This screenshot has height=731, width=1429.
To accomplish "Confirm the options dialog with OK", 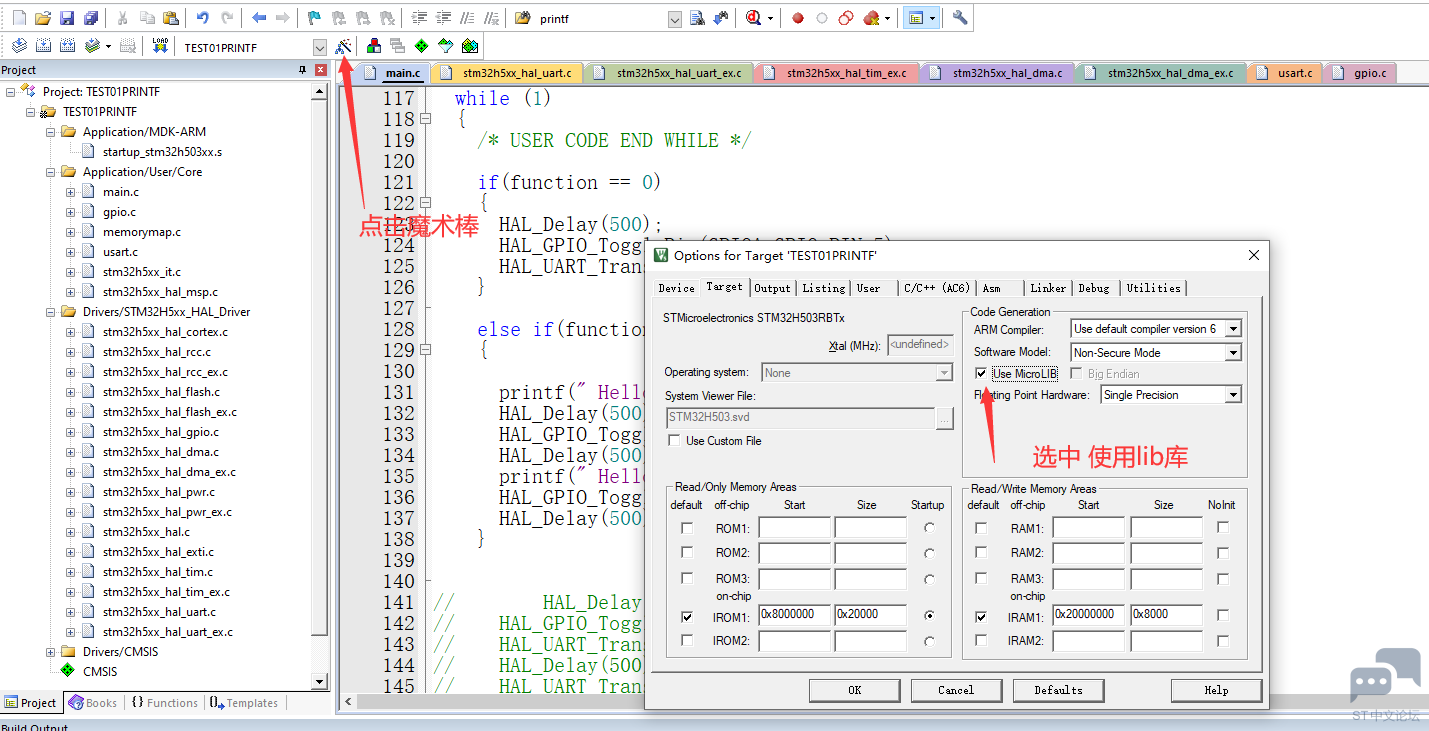I will [854, 690].
